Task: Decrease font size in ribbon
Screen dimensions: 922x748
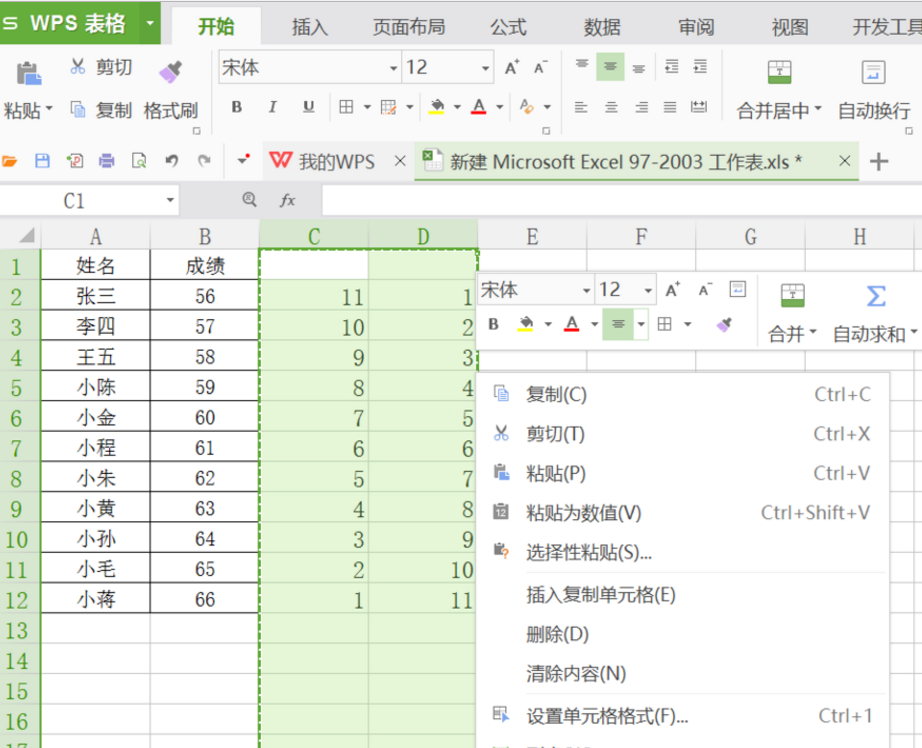Action: pyautogui.click(x=540, y=67)
